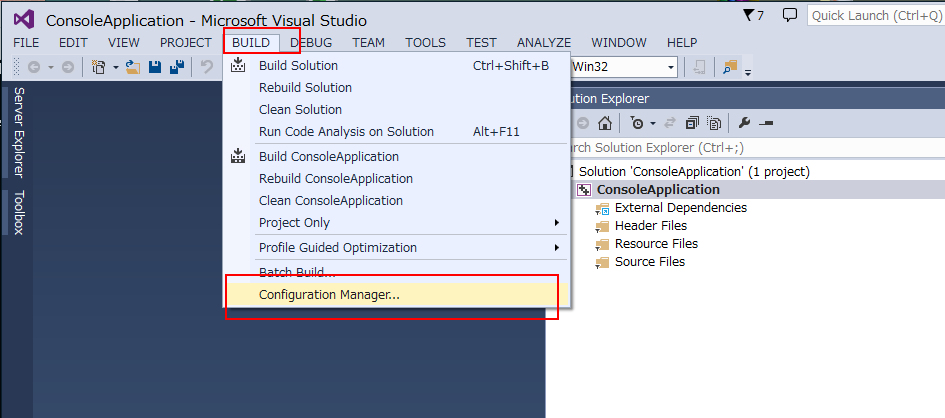Click the Navigate Backward toolbar arrow
The image size is (945, 418).
34,67
